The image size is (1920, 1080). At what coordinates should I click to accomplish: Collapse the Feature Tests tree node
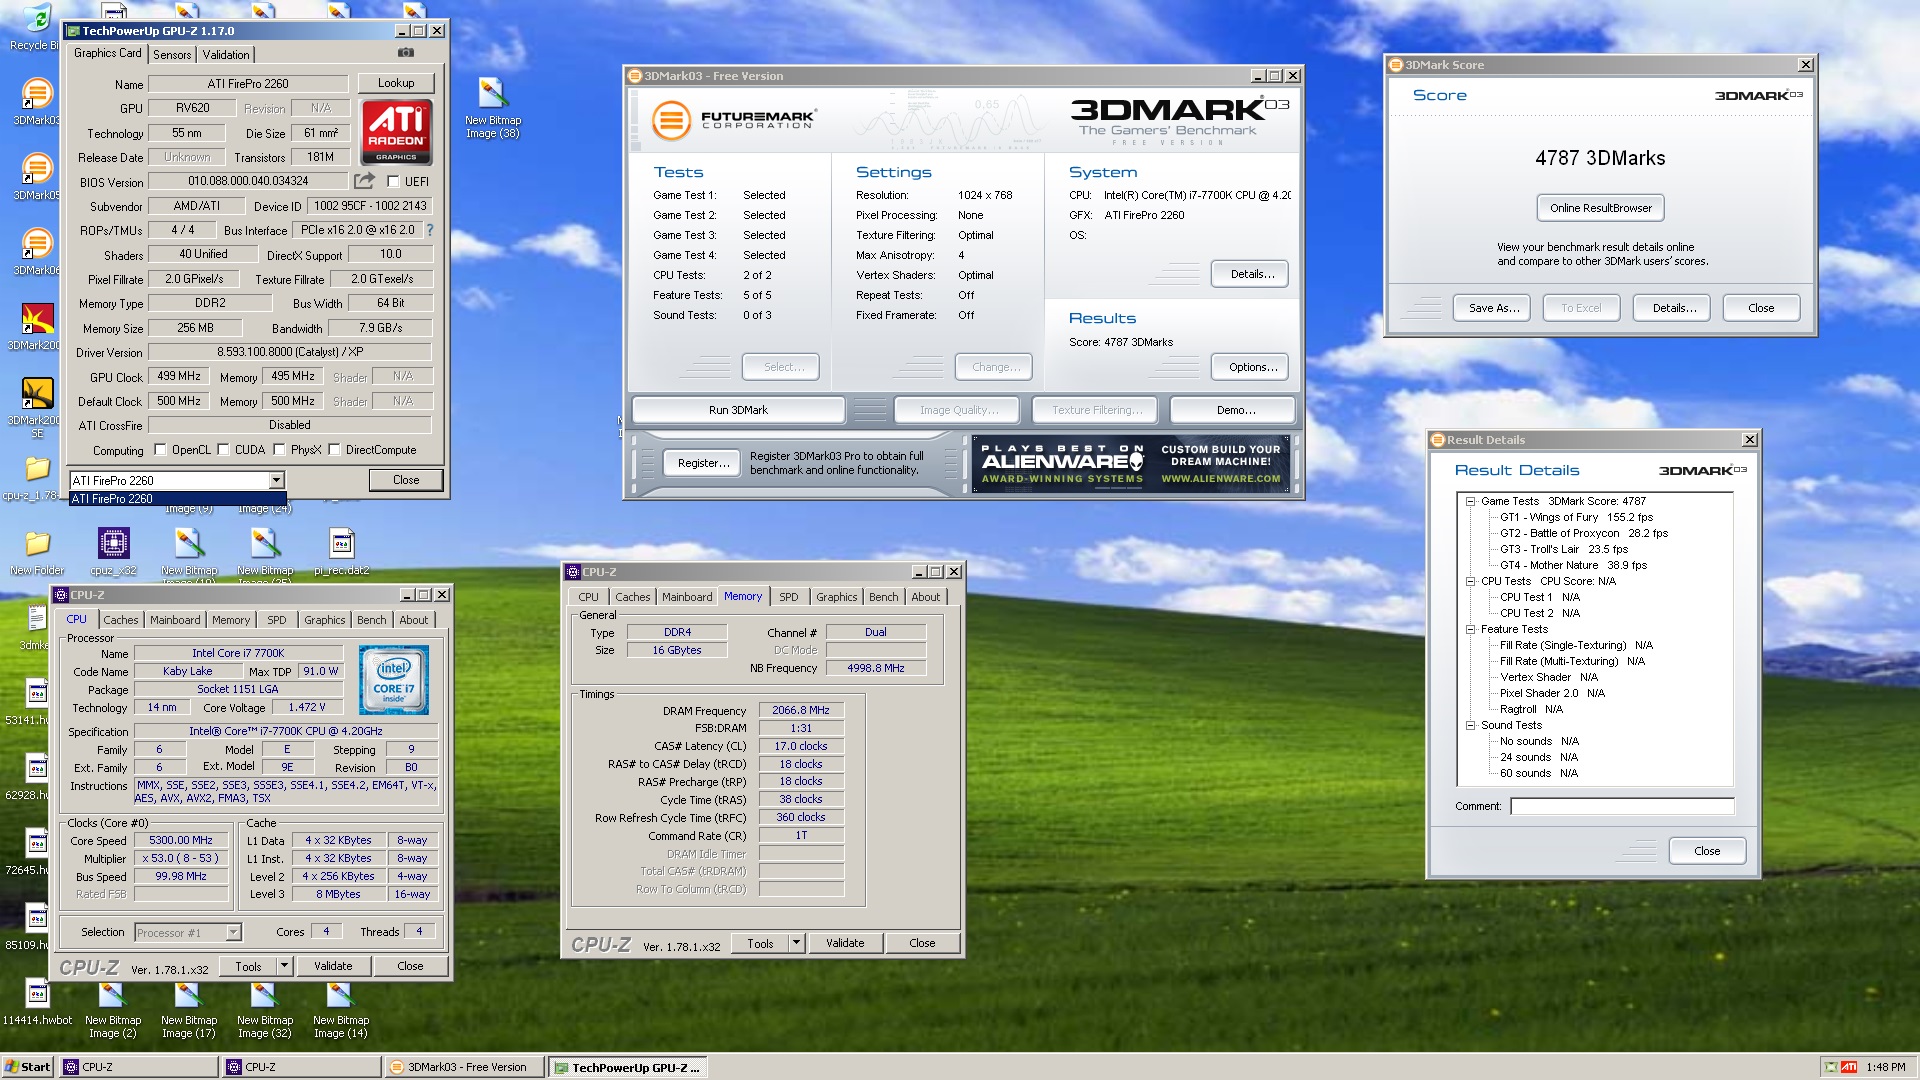tap(1470, 630)
